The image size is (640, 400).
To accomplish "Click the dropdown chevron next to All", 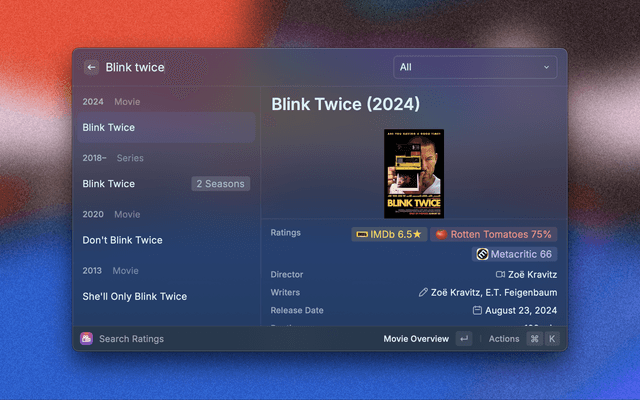I will tap(546, 67).
